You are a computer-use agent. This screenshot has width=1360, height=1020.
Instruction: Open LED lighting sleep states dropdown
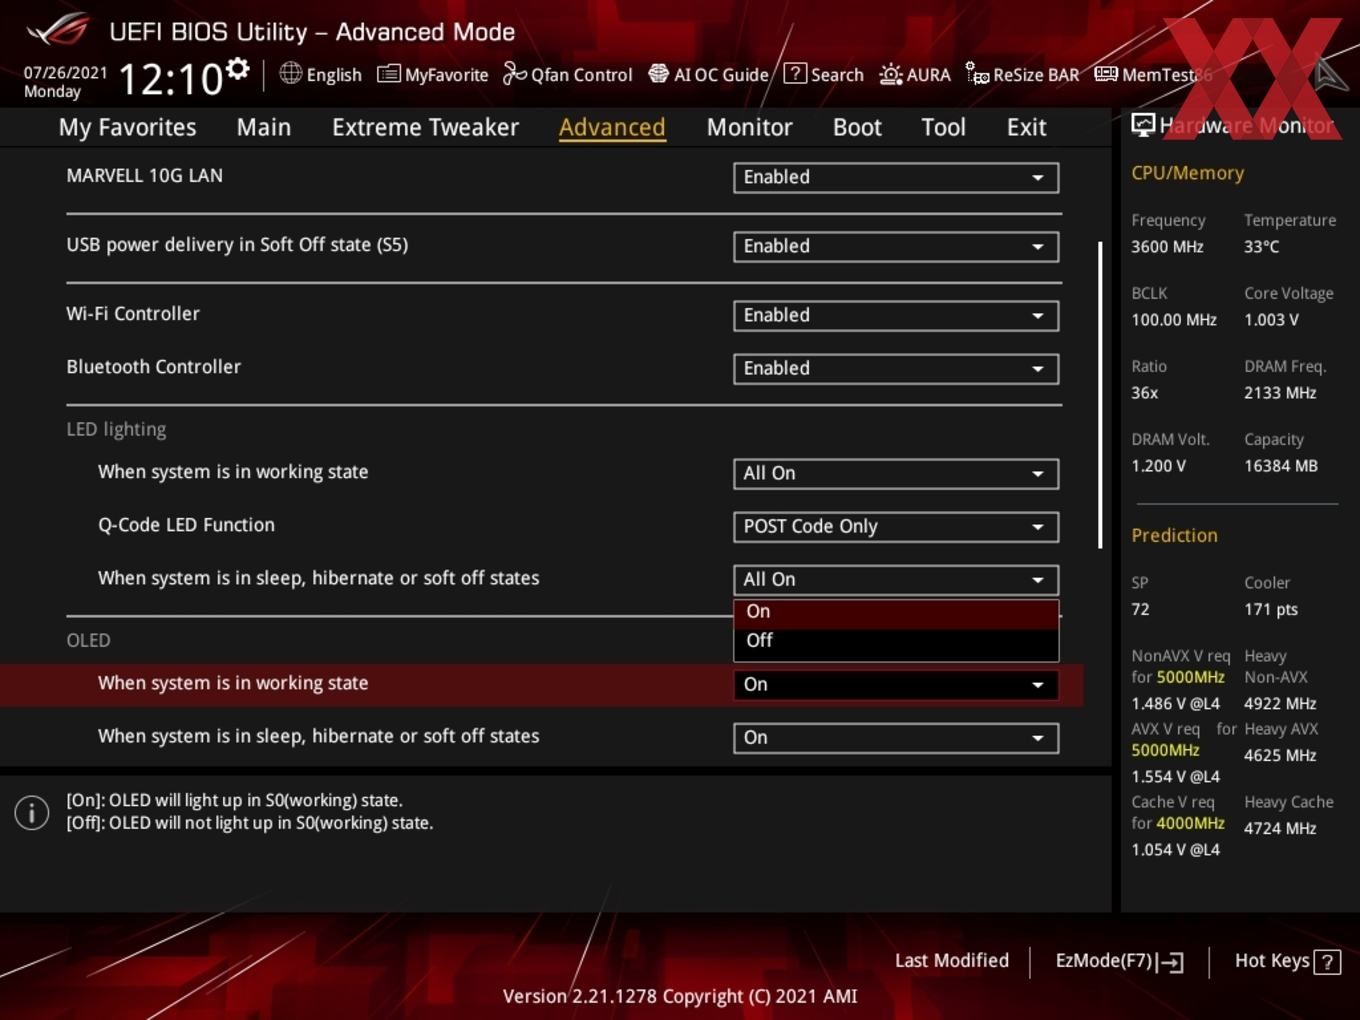tap(896, 579)
